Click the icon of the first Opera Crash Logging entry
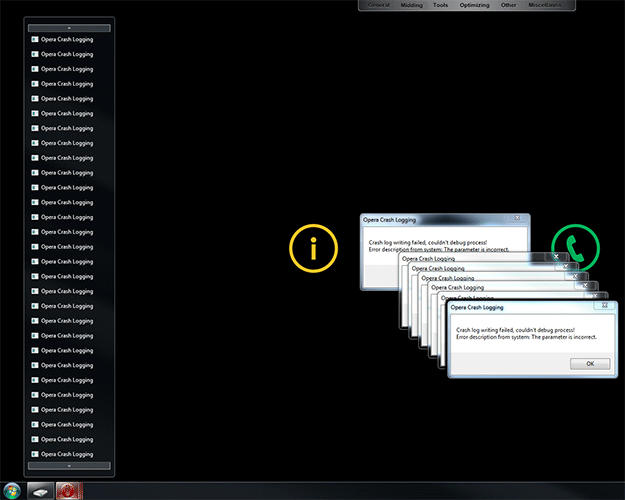The height and width of the screenshot is (500, 625). (35, 40)
